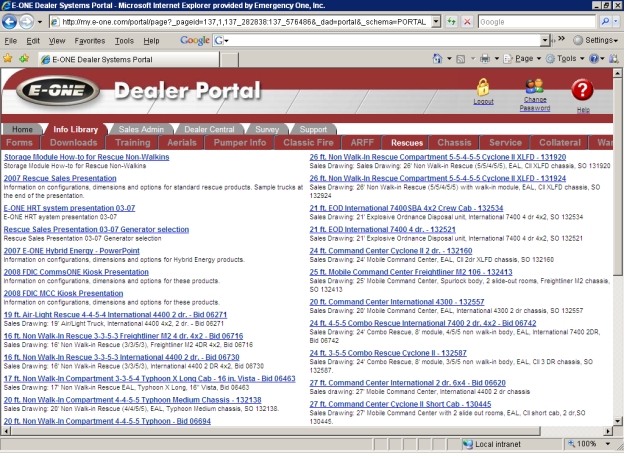Open the Tools dropdown in command bar
This screenshot has height=453, width=624.
click(565, 59)
